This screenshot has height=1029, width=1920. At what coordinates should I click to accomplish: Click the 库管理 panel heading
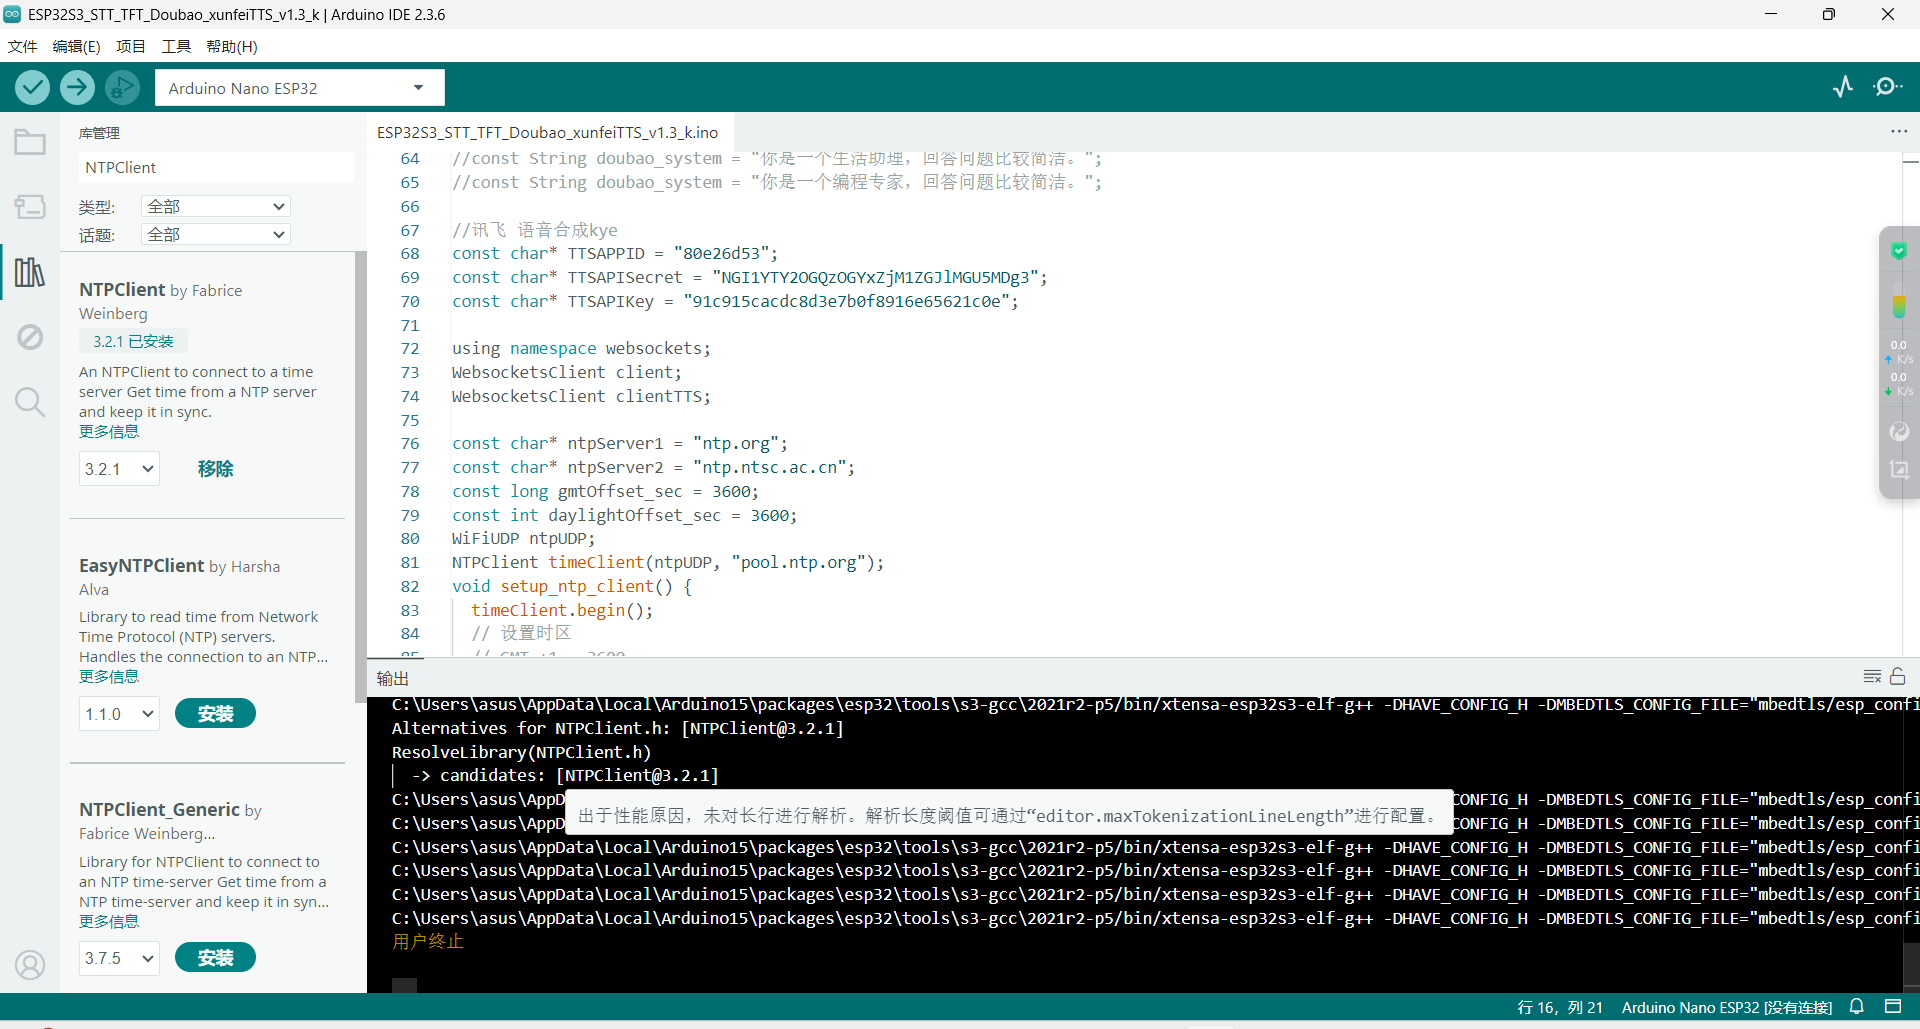pyautogui.click(x=99, y=133)
